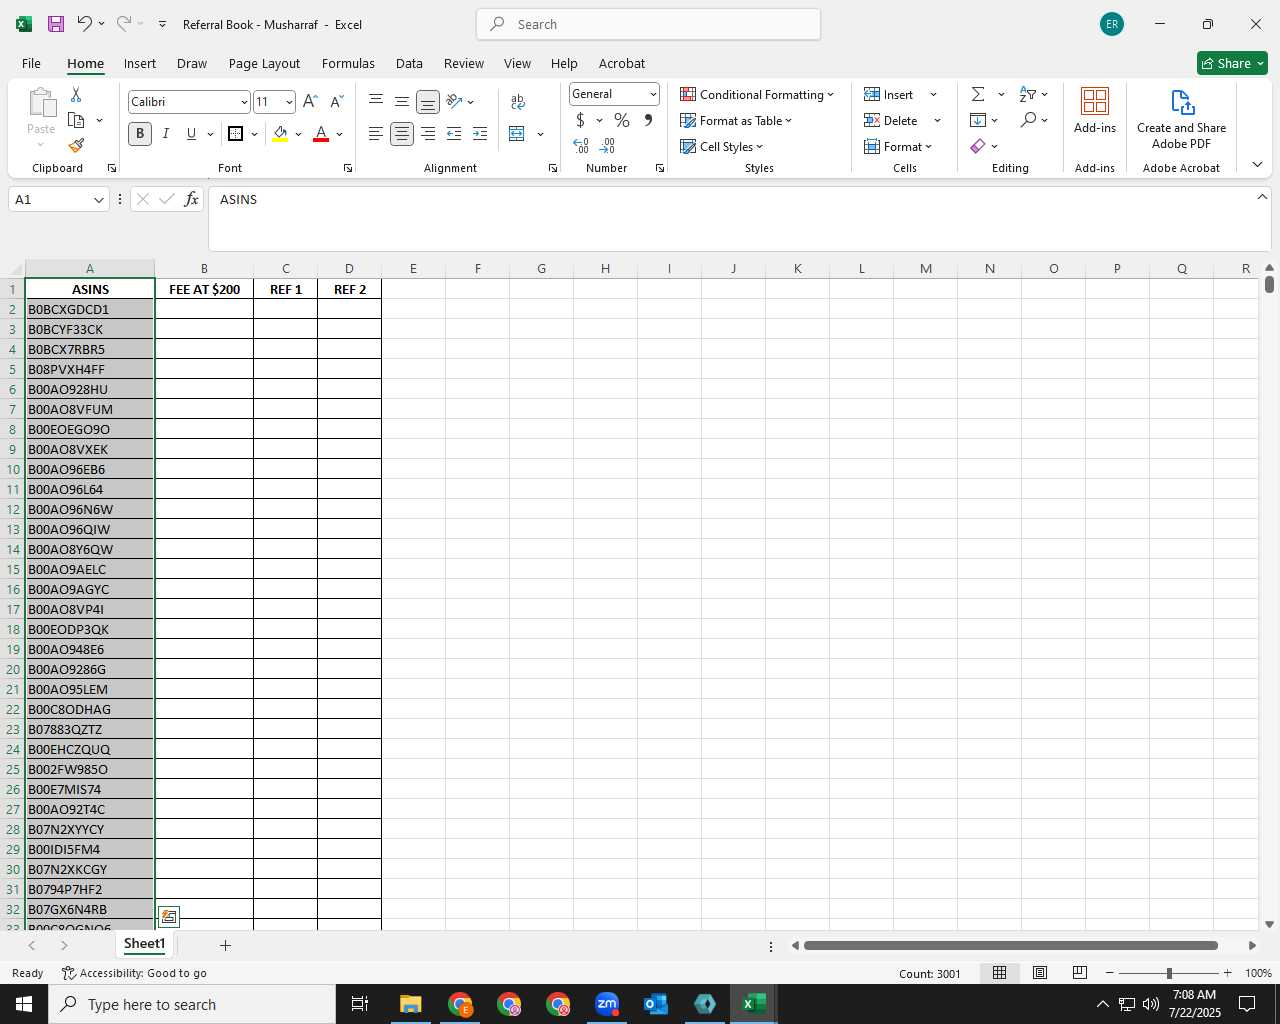The width and height of the screenshot is (1280, 1024).
Task: Click the Cut scissors icon
Action: coord(76,94)
